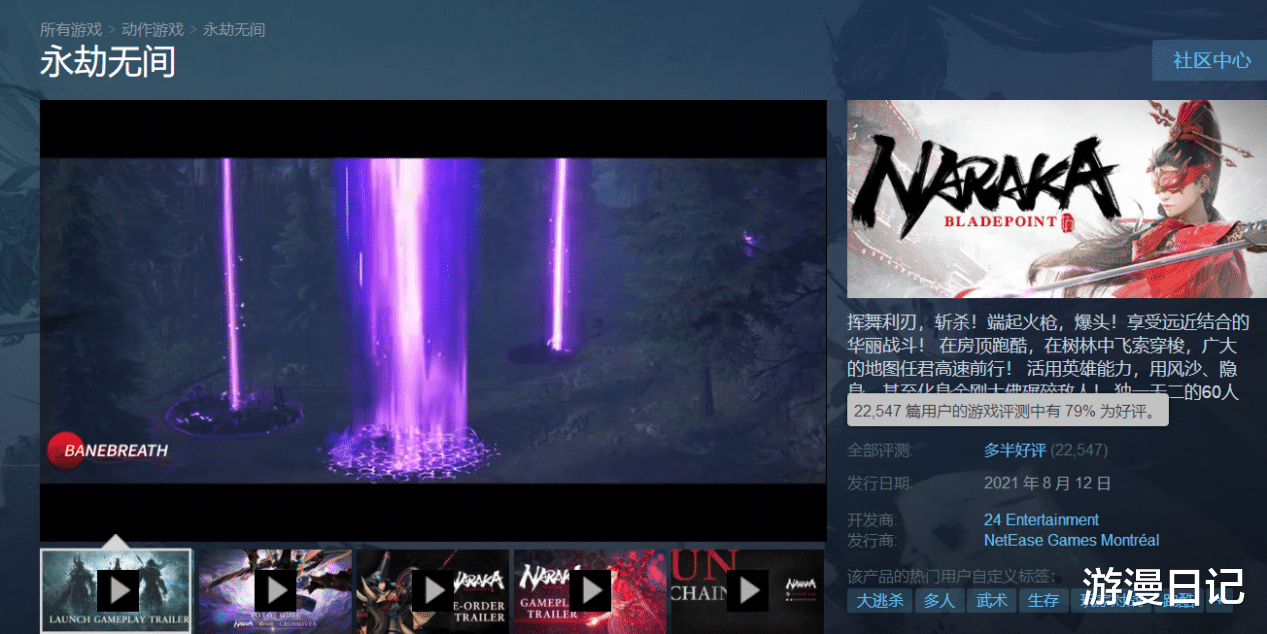Screen dimensions: 1267x634
Task: Play the Pre-Order Trailer thumbnail
Action: pos(433,591)
